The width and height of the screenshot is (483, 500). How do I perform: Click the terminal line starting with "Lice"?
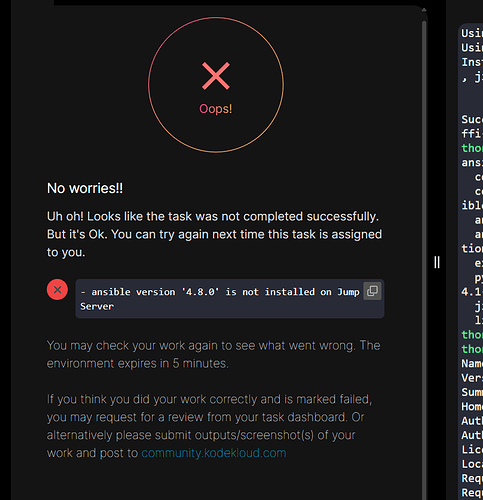tap(472, 449)
